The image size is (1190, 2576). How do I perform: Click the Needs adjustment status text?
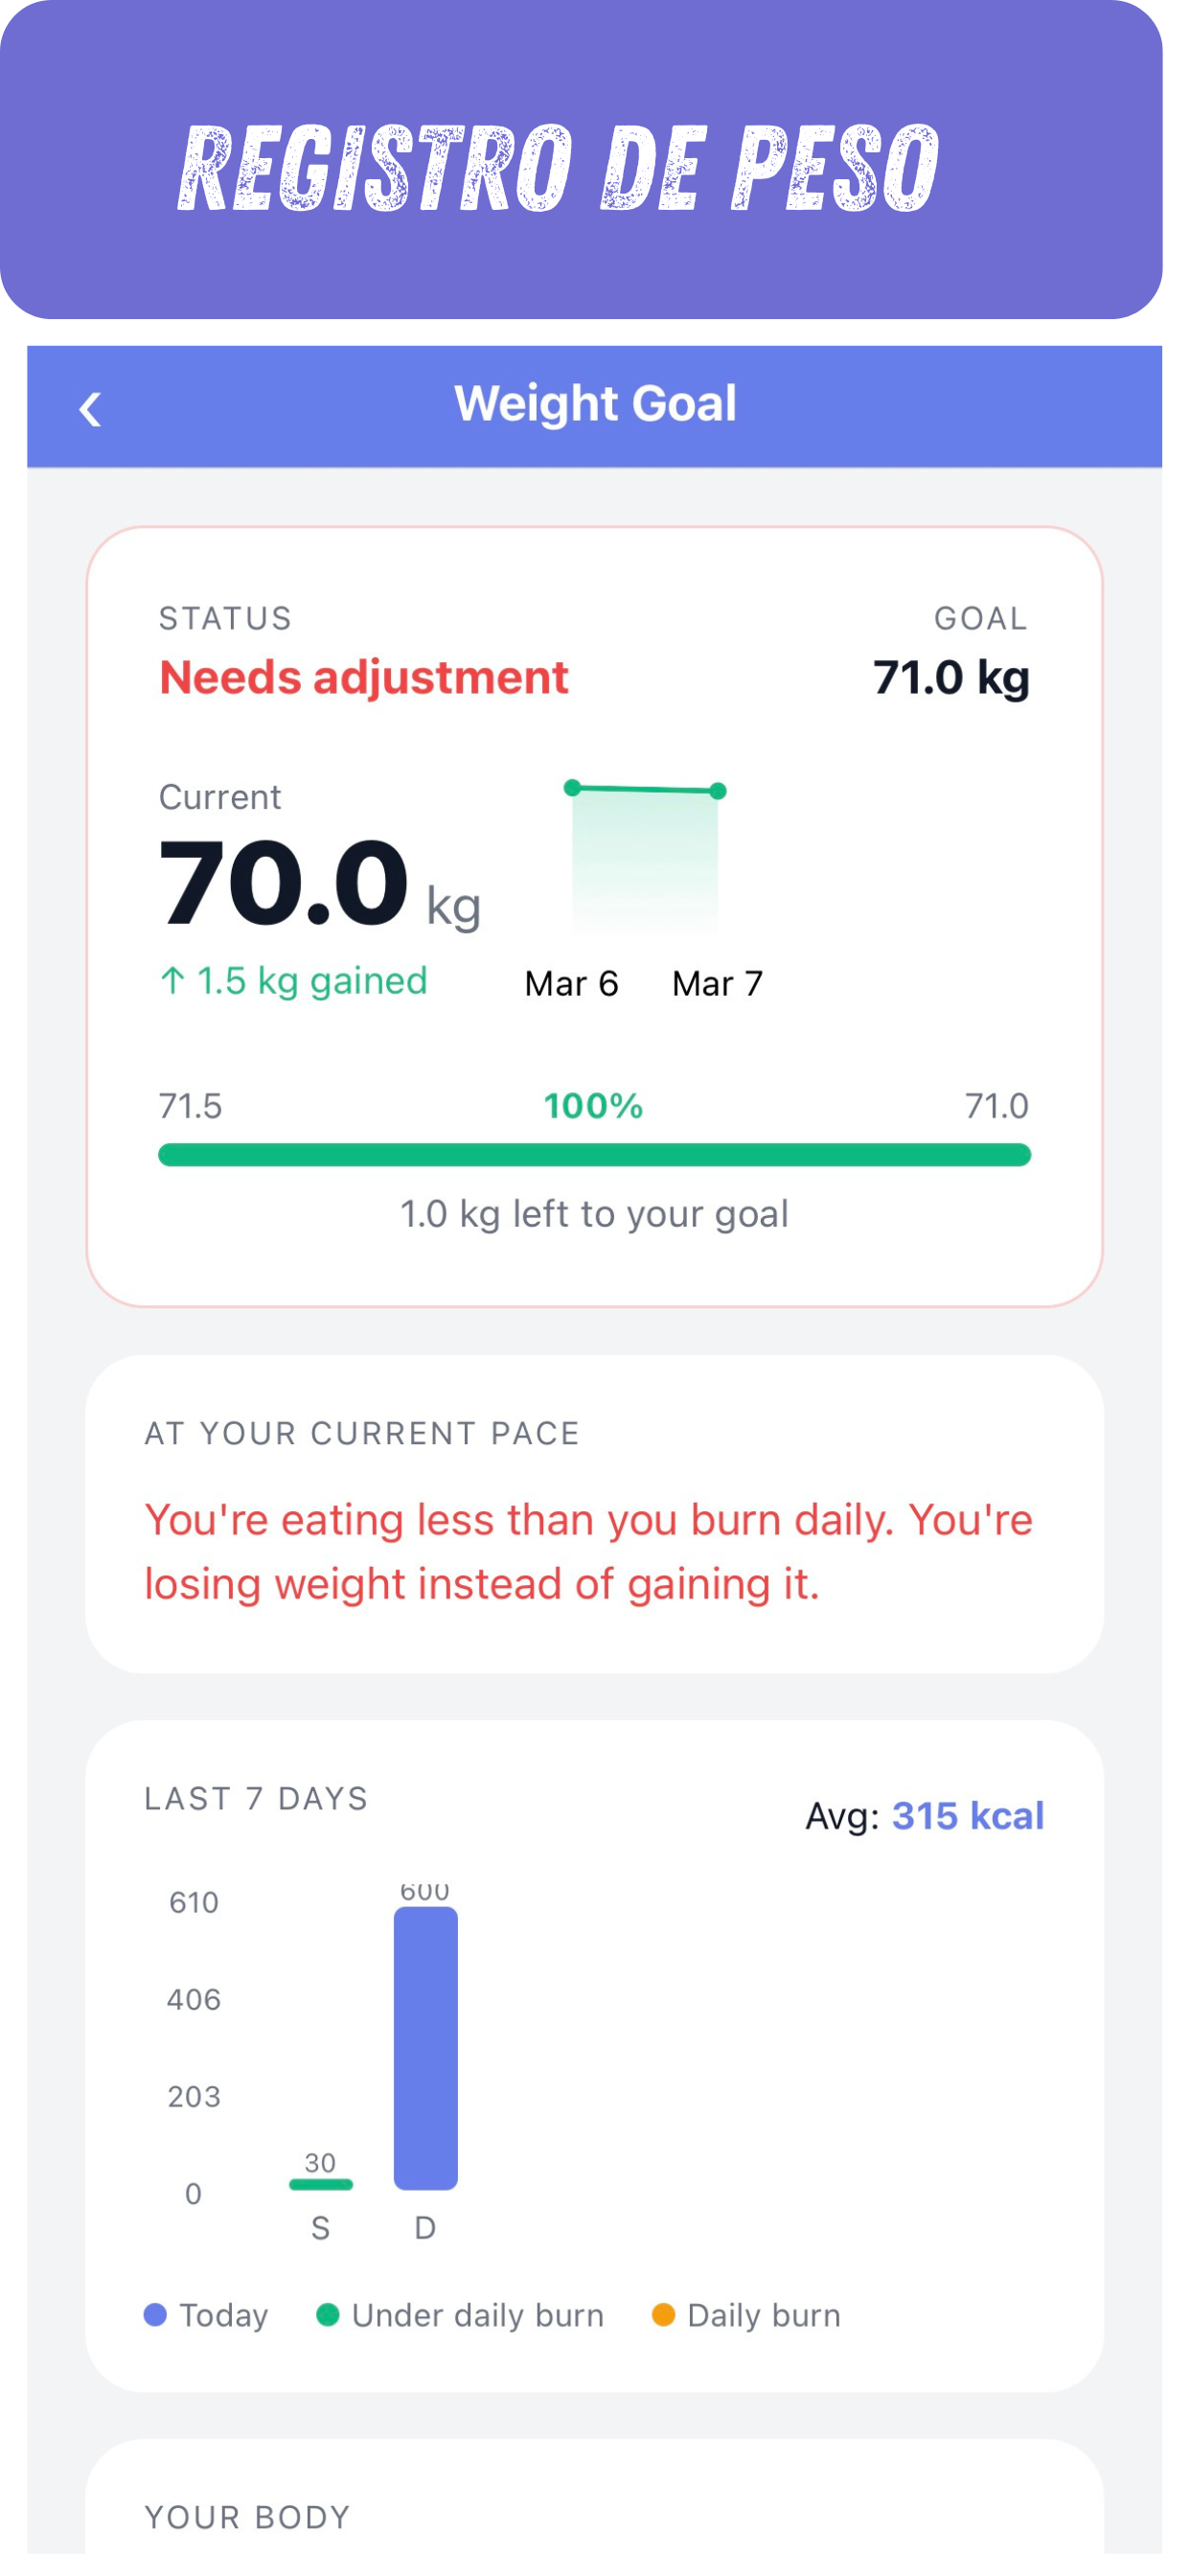click(x=364, y=677)
